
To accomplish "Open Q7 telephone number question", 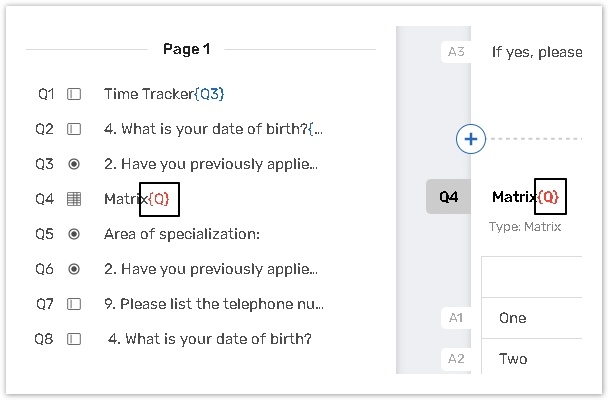I will (x=213, y=304).
